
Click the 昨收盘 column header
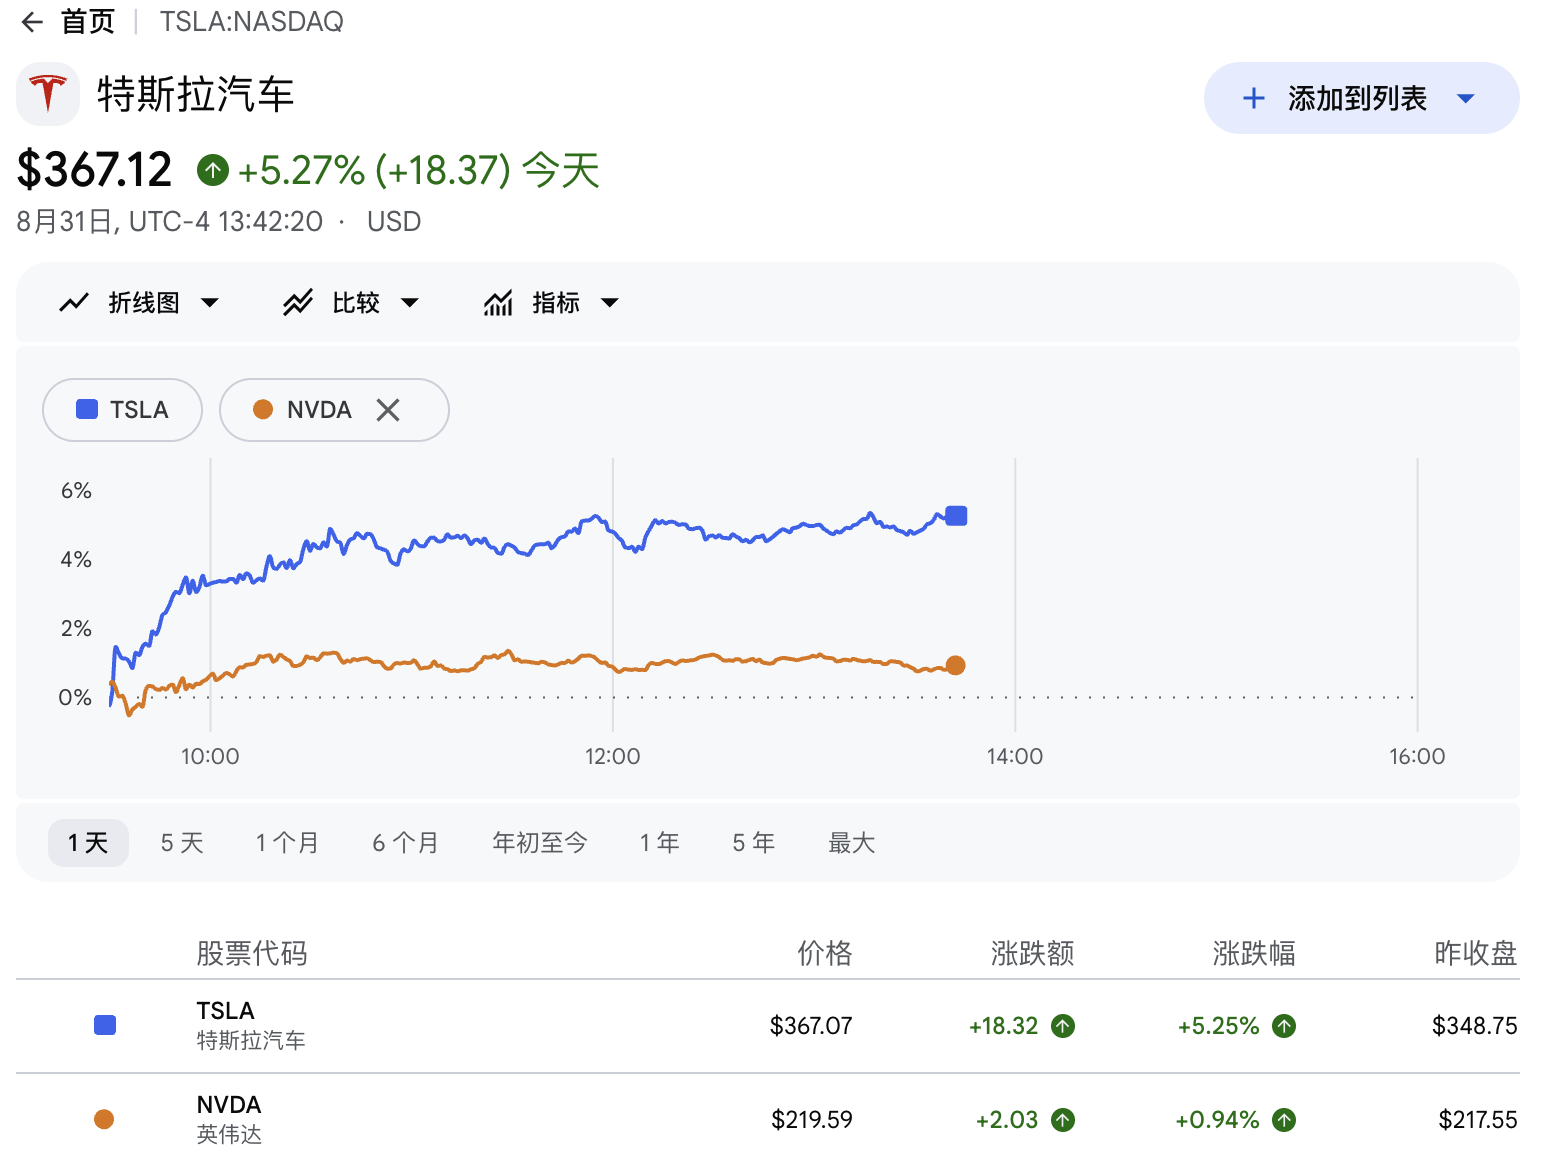pyautogui.click(x=1476, y=953)
